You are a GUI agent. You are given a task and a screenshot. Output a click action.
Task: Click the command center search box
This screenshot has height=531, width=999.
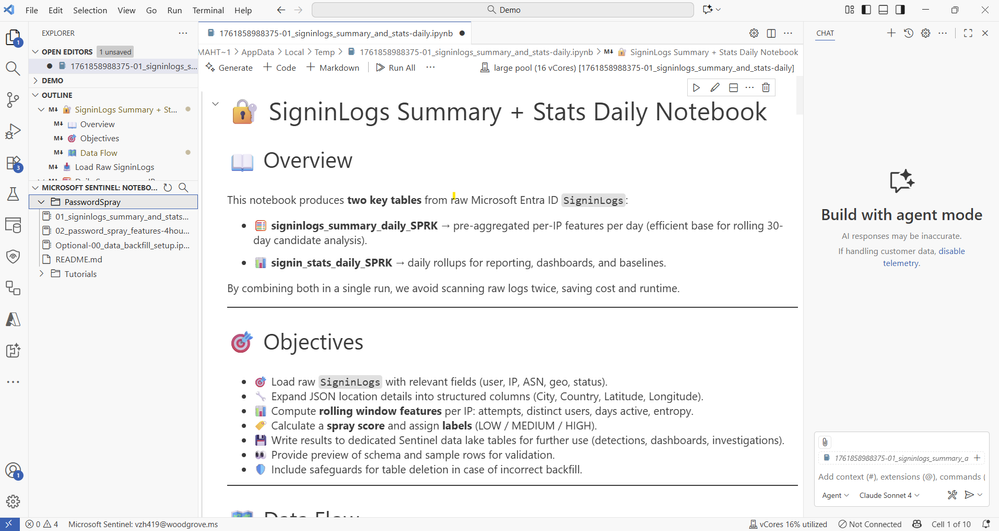[503, 10]
